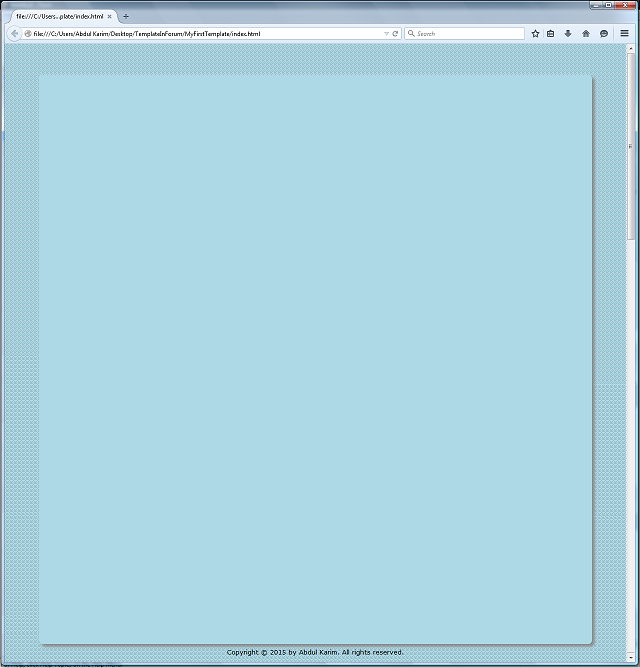Show bookmarks list icon

pyautogui.click(x=551, y=33)
